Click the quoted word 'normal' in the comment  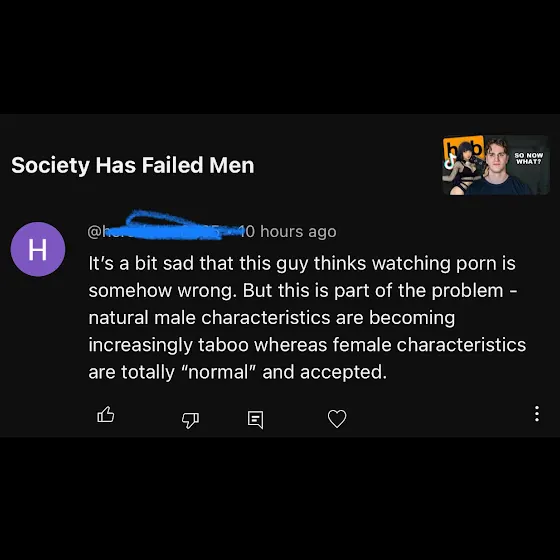pos(218,372)
